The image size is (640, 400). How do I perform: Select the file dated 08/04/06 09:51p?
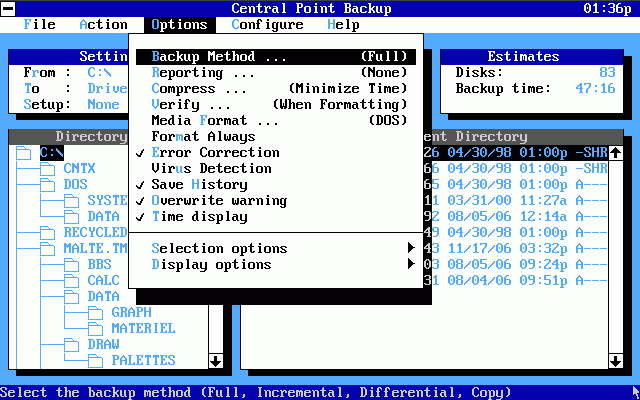click(516, 281)
